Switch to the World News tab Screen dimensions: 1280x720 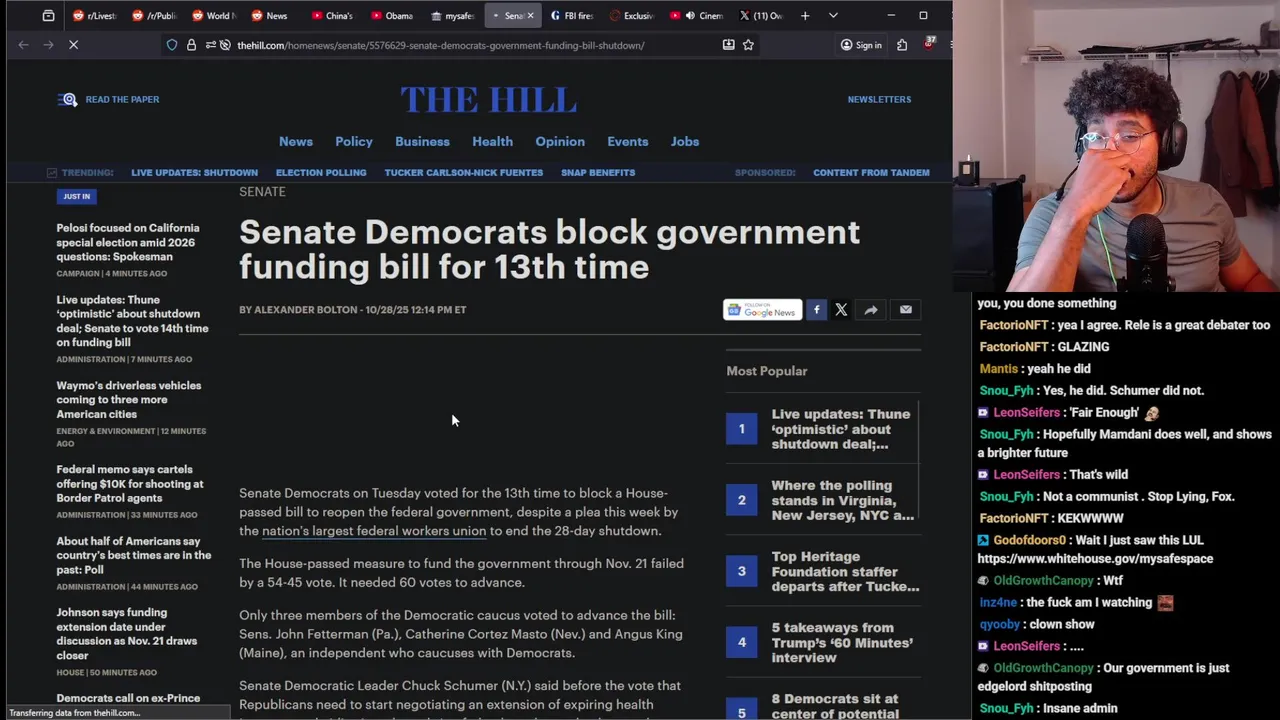coord(213,16)
